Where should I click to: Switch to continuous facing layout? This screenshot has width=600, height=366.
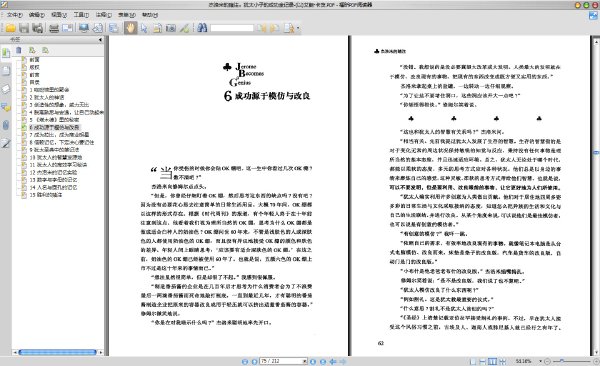coord(502,361)
